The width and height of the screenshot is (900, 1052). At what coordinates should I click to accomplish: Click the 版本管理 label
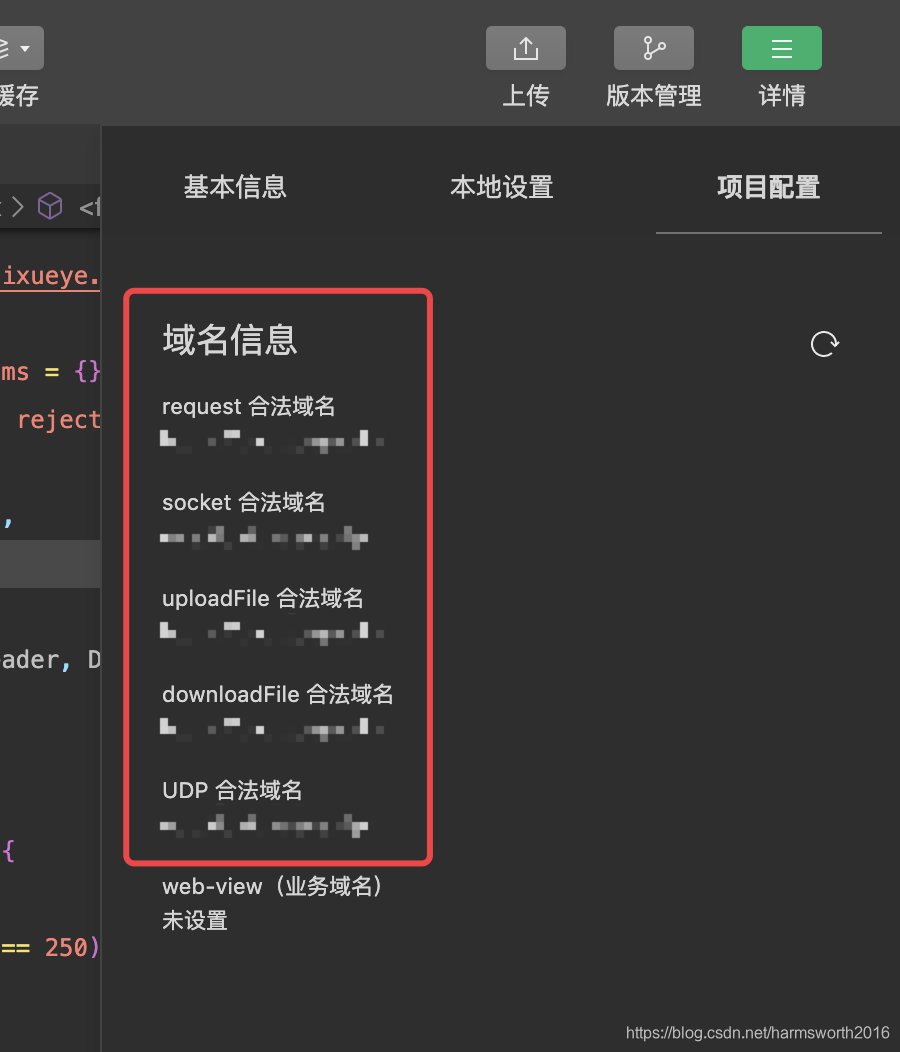[x=654, y=95]
